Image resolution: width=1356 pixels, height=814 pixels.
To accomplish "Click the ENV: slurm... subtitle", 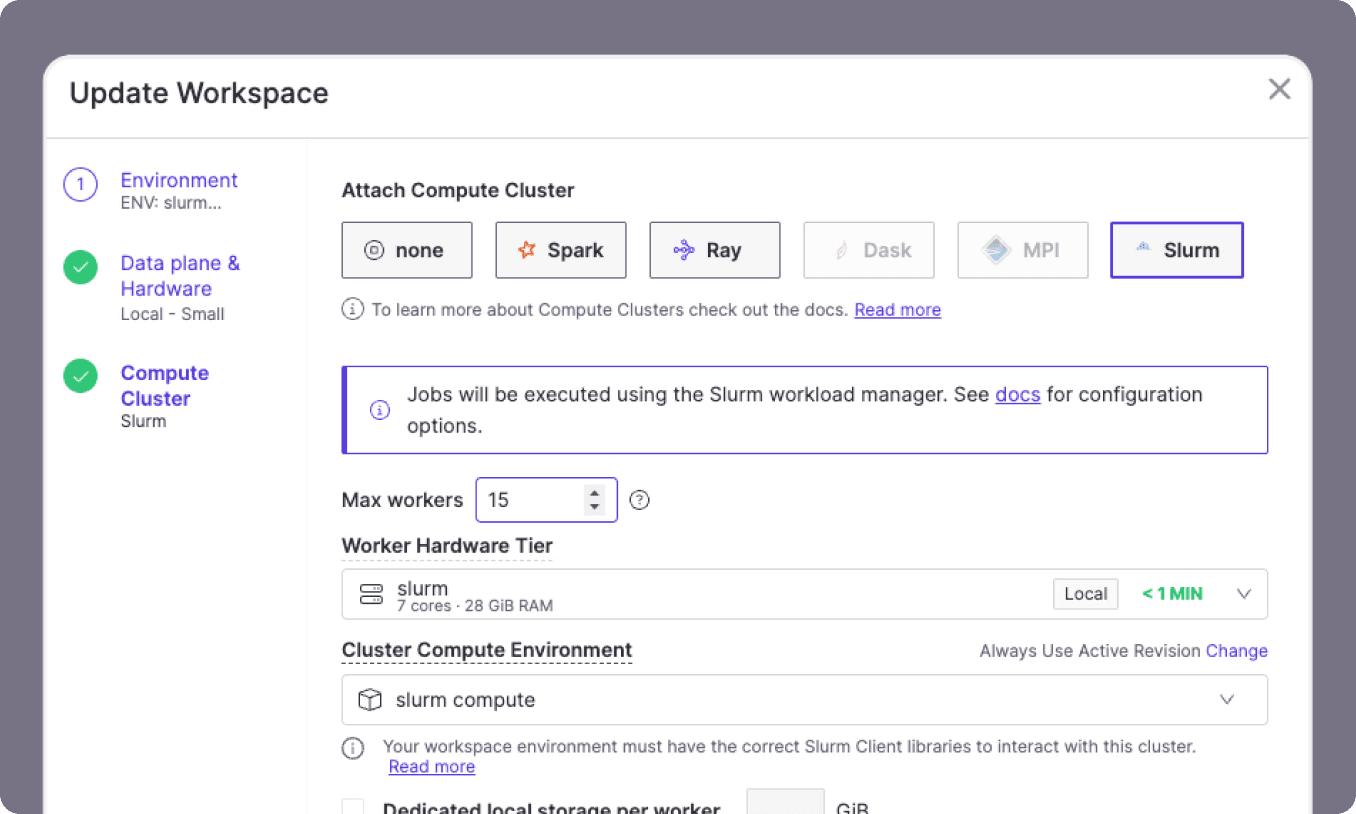I will 171,203.
